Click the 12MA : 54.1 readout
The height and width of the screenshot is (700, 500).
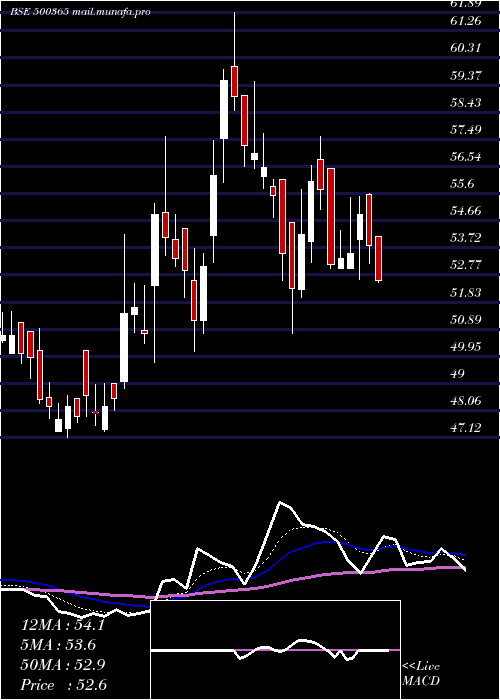tap(63, 625)
